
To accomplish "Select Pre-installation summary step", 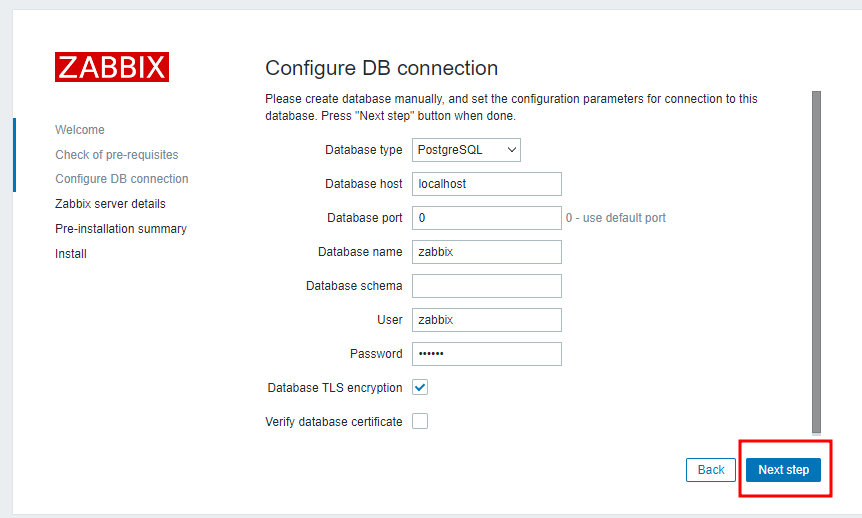I will [121, 228].
